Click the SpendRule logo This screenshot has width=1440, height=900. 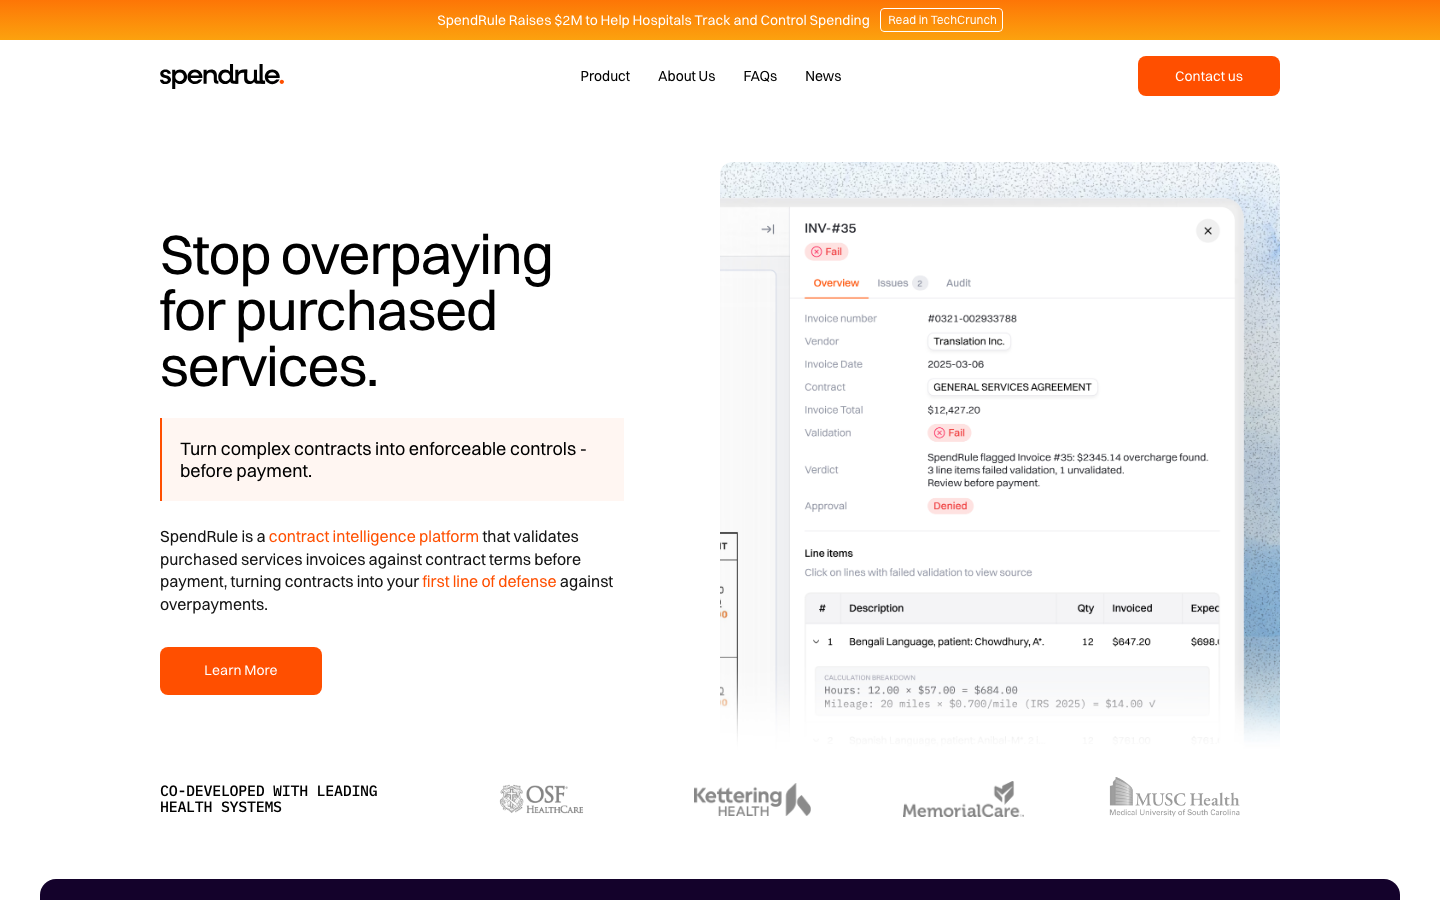(x=221, y=76)
